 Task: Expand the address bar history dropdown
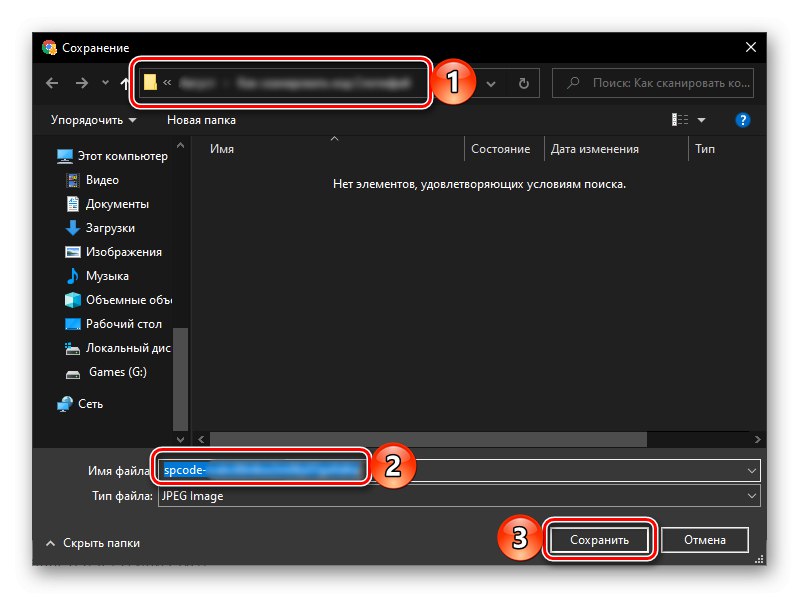(491, 84)
